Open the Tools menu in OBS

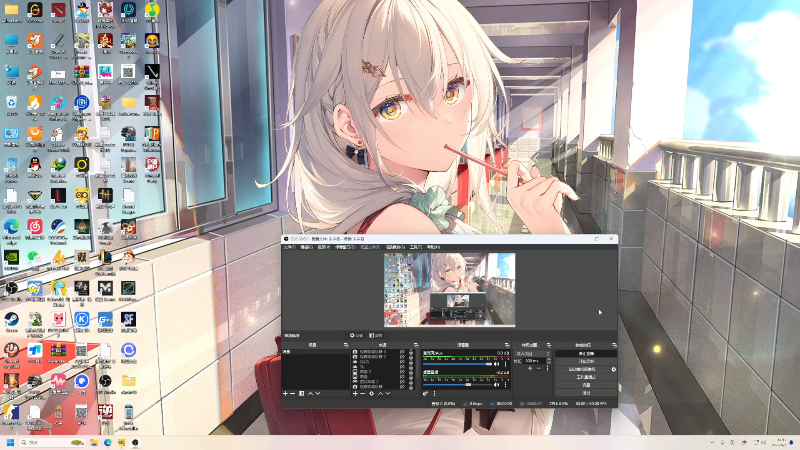tap(416, 247)
